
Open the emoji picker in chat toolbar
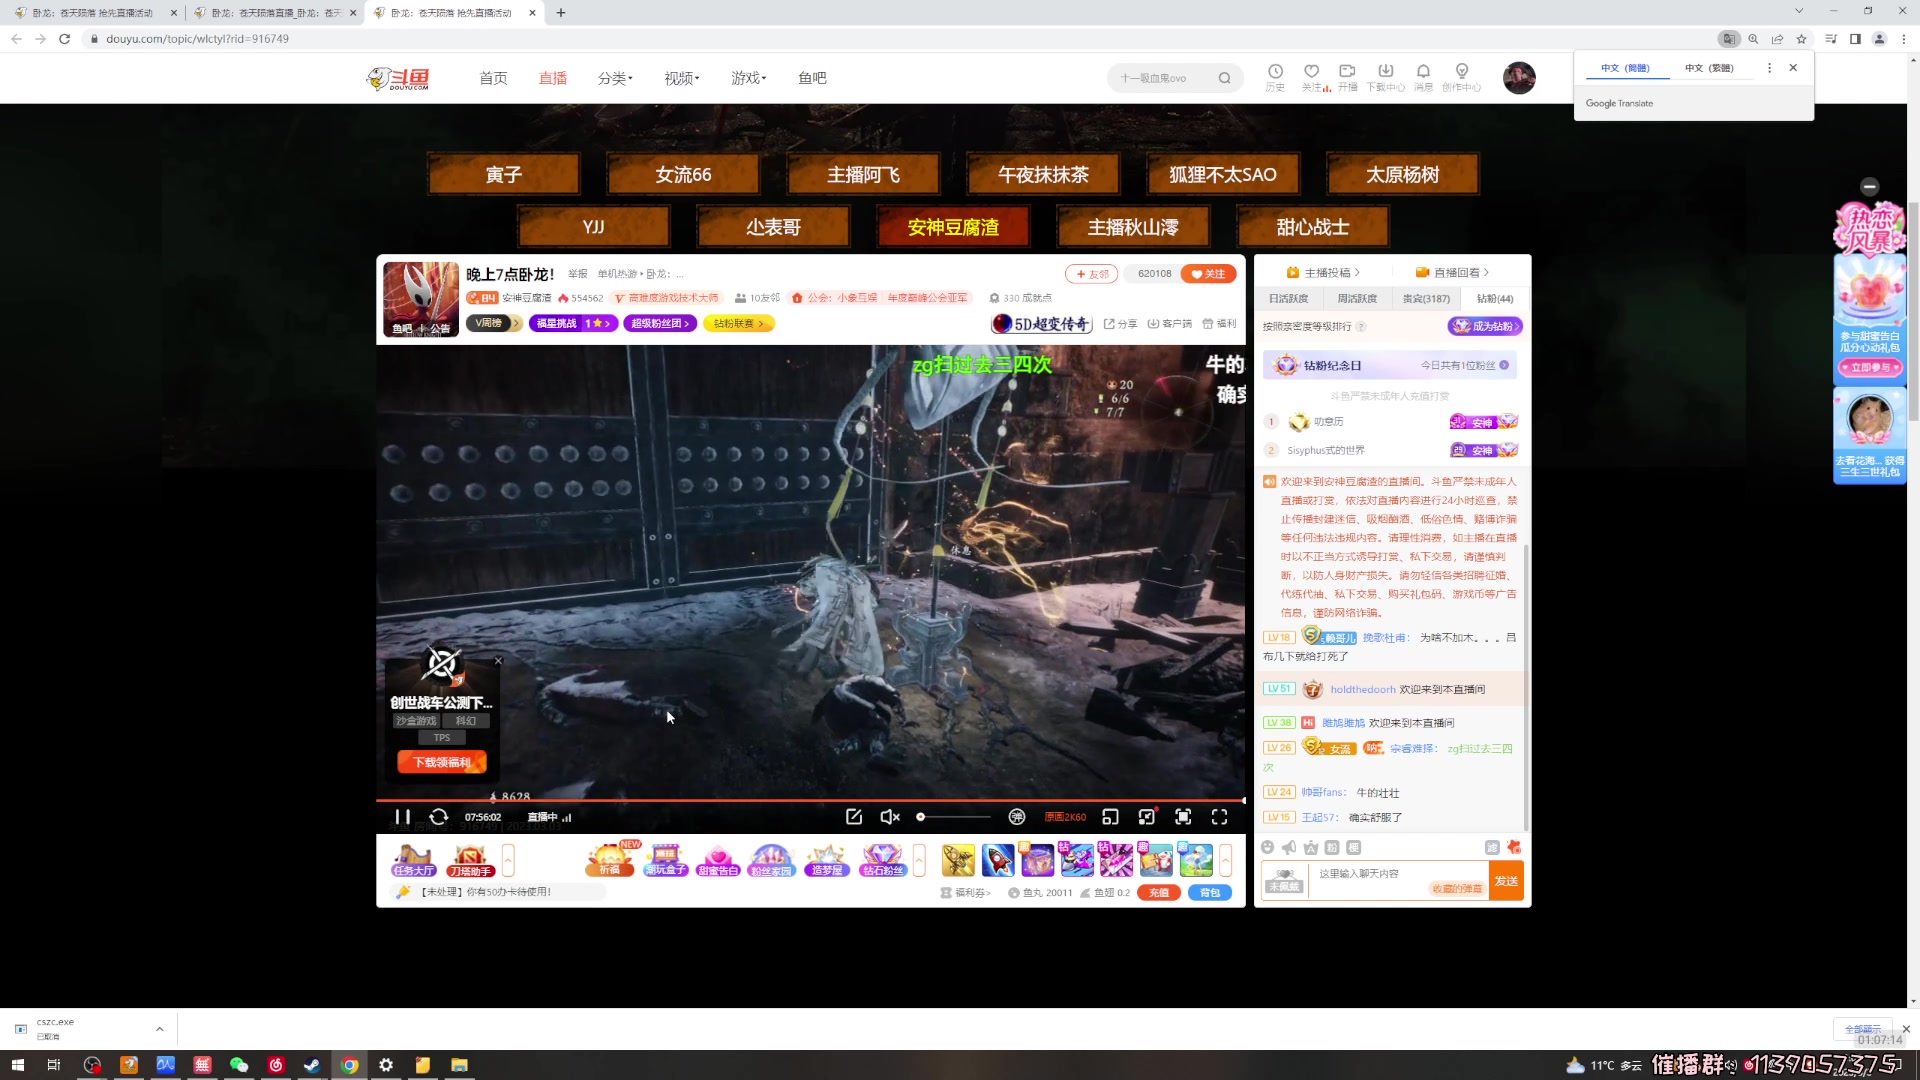click(x=1268, y=847)
